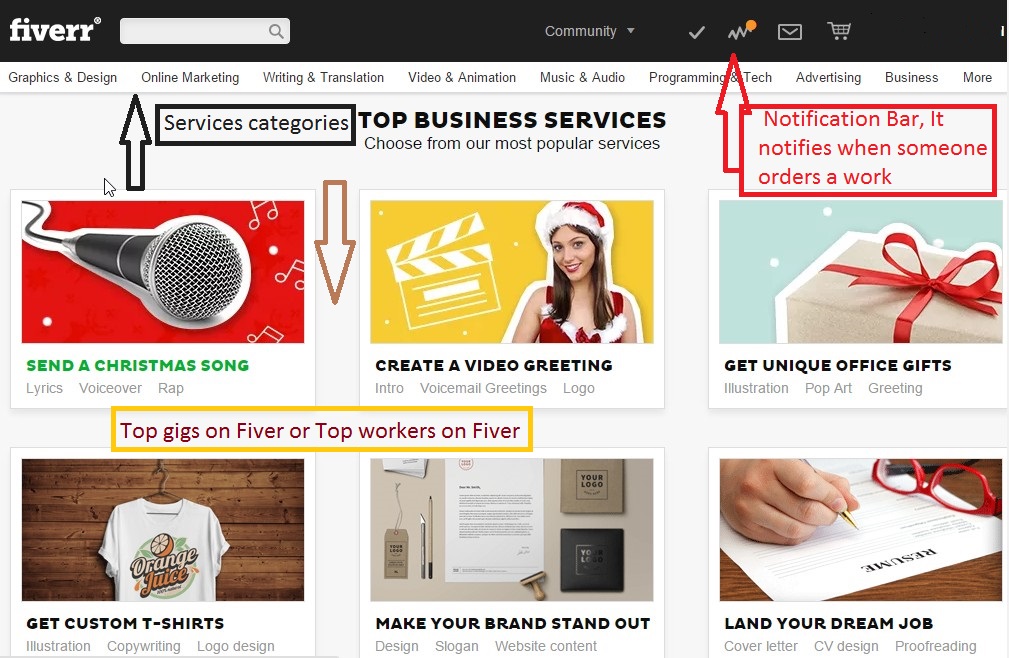Click the Copywriting link
The image size is (1009, 658).
[x=143, y=646]
